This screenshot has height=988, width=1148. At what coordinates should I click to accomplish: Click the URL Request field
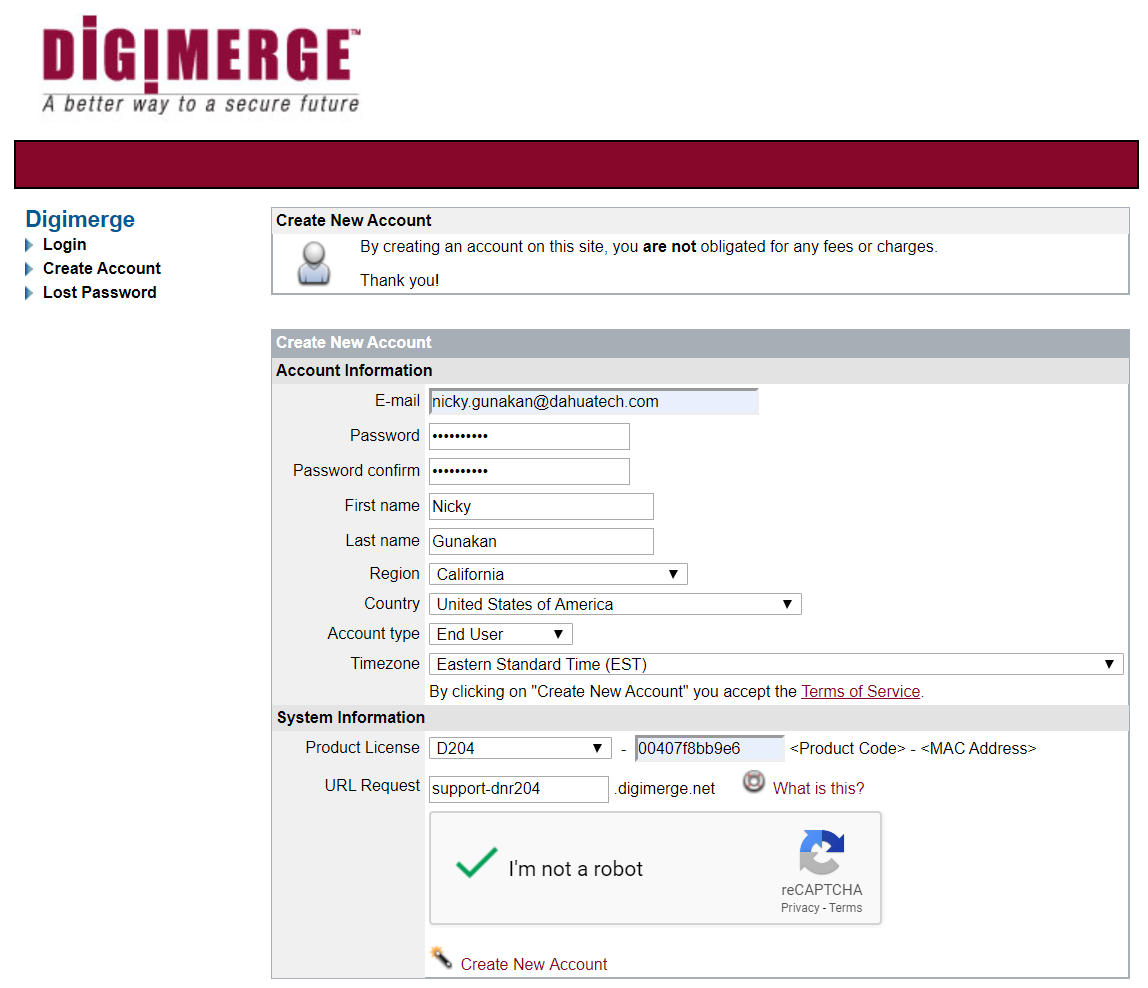pyautogui.click(x=518, y=789)
